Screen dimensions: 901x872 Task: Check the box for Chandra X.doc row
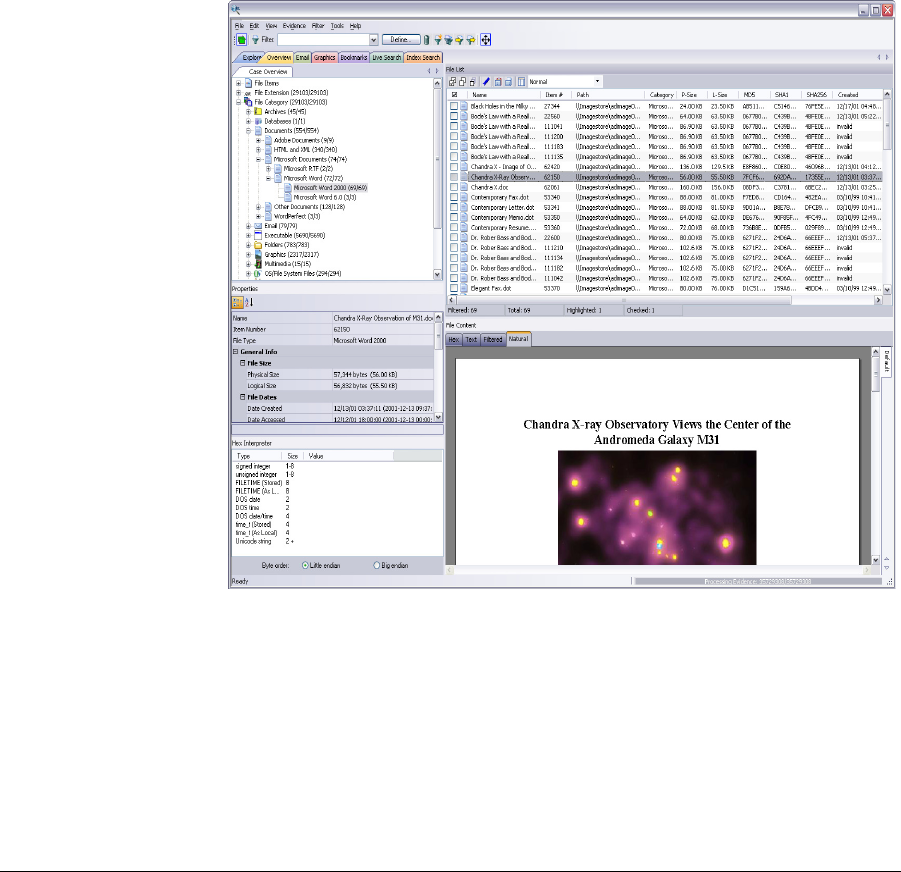pyautogui.click(x=454, y=187)
